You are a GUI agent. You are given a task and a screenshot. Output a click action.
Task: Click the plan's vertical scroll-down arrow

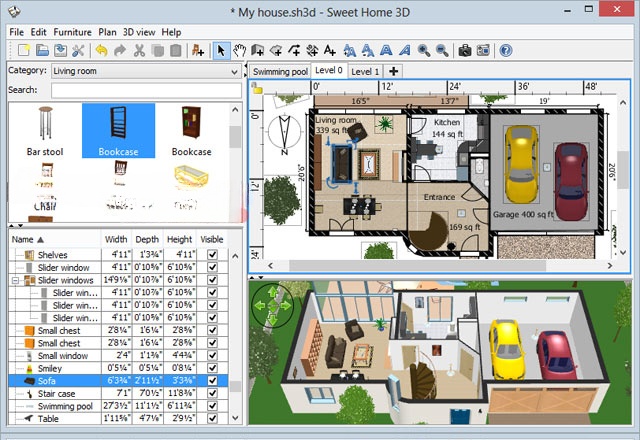pos(623,253)
